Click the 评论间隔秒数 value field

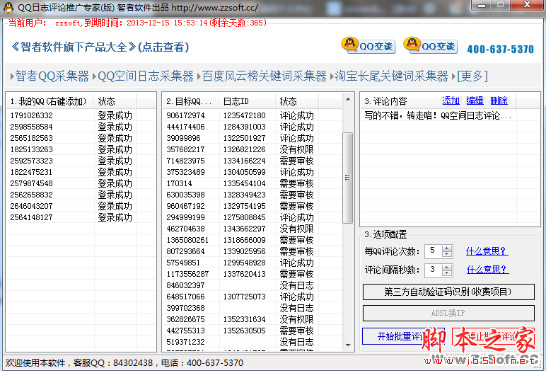433,270
